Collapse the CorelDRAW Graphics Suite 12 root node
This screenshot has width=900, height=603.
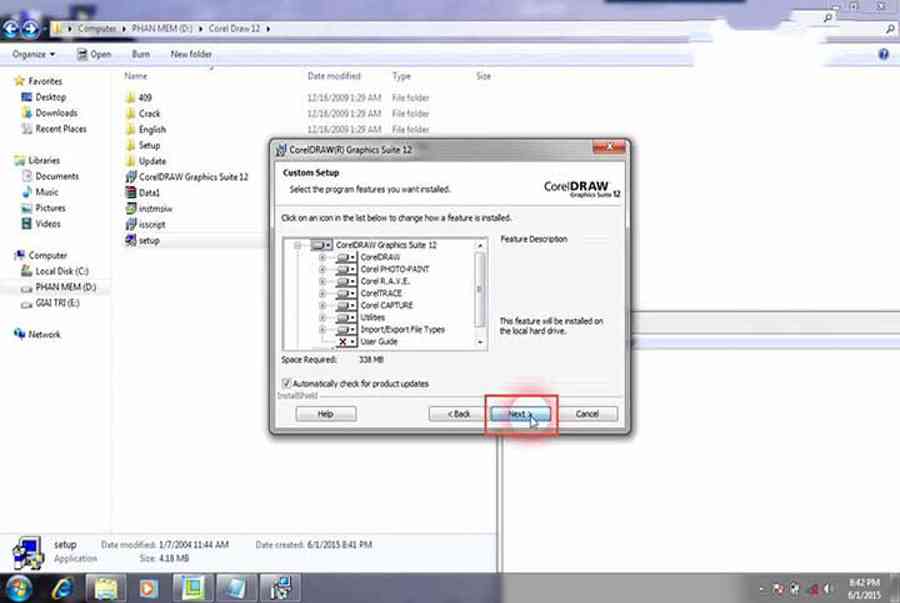(298, 245)
